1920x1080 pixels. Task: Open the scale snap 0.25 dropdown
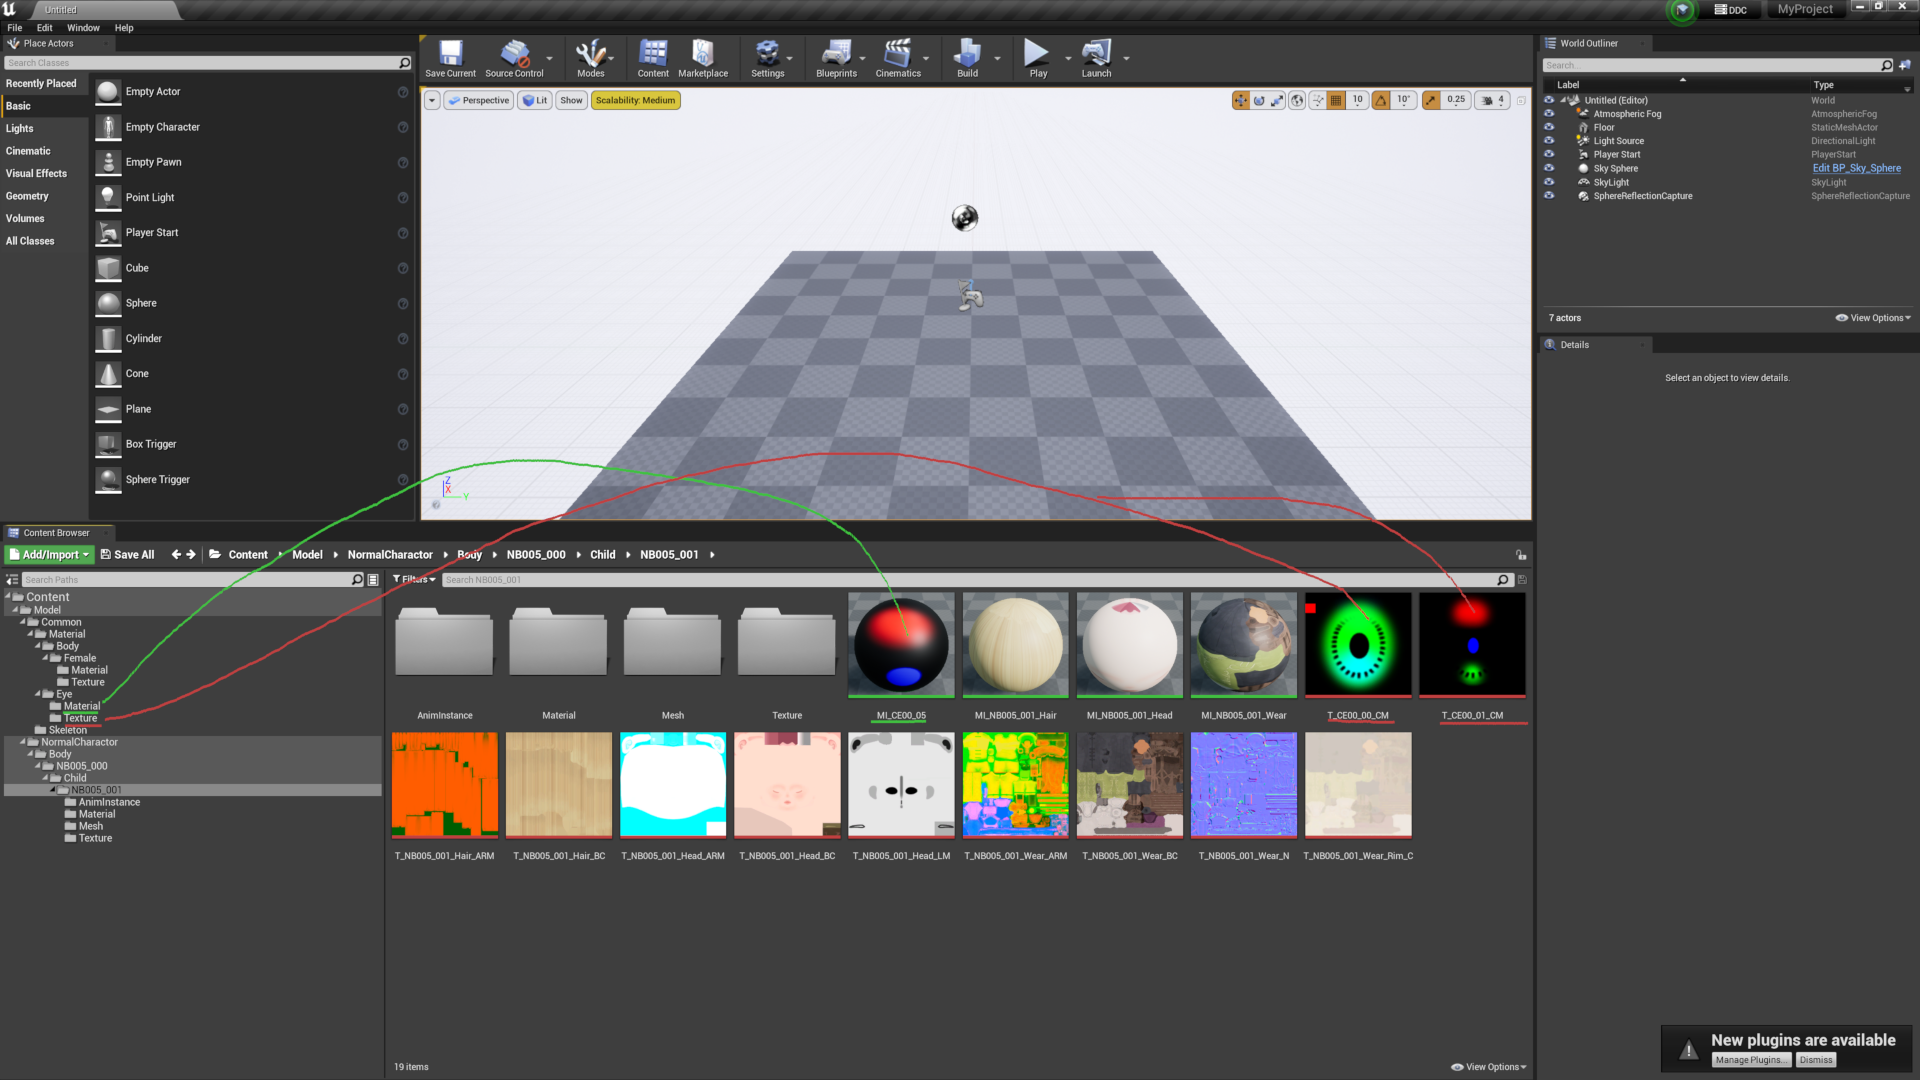tap(1455, 100)
